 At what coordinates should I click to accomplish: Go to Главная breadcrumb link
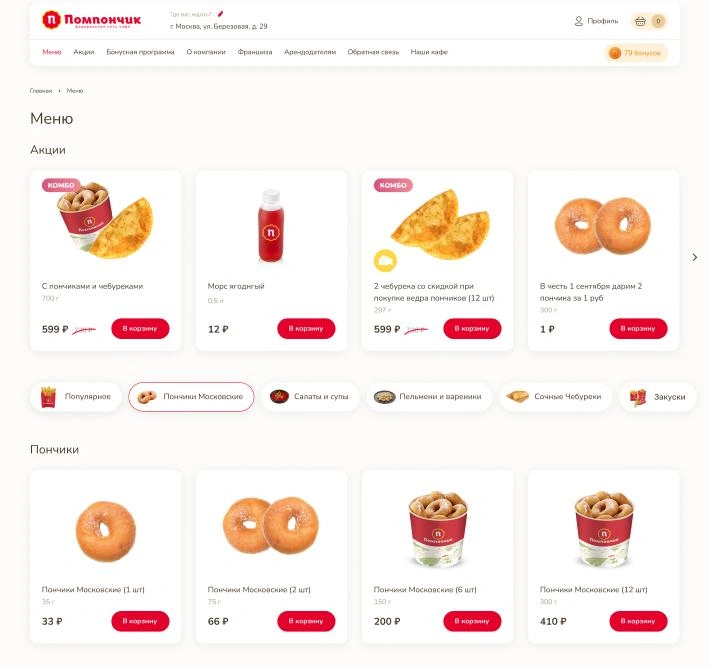pyautogui.click(x=41, y=91)
